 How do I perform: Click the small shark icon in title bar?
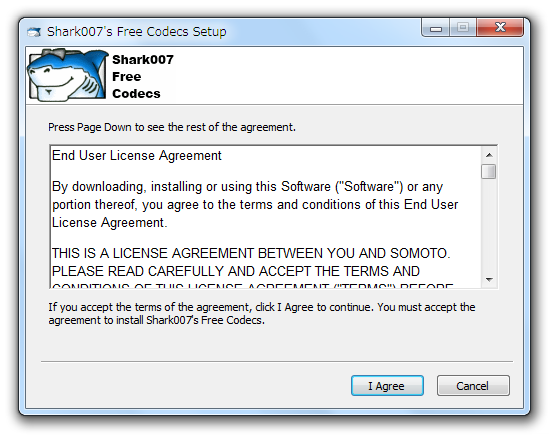tap(34, 32)
